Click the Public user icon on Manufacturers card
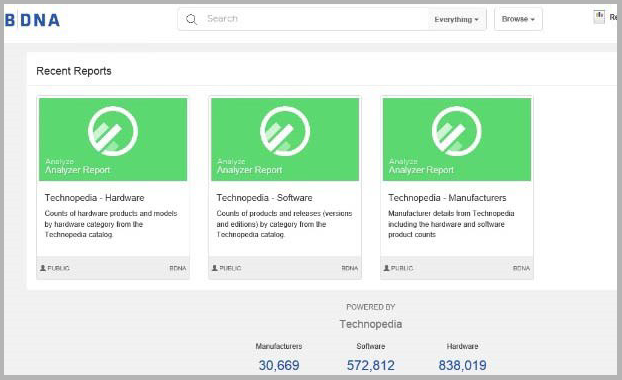The image size is (622, 380). (386, 268)
